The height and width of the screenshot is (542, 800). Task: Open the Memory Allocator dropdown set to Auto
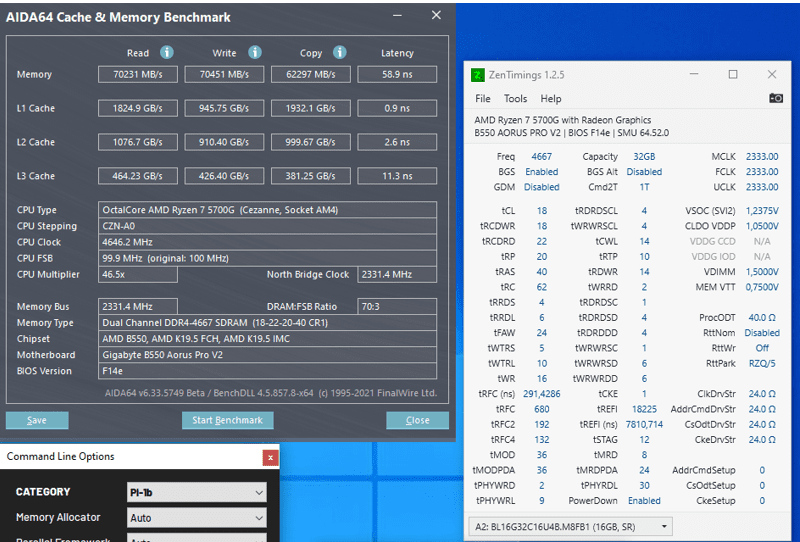pos(197,518)
